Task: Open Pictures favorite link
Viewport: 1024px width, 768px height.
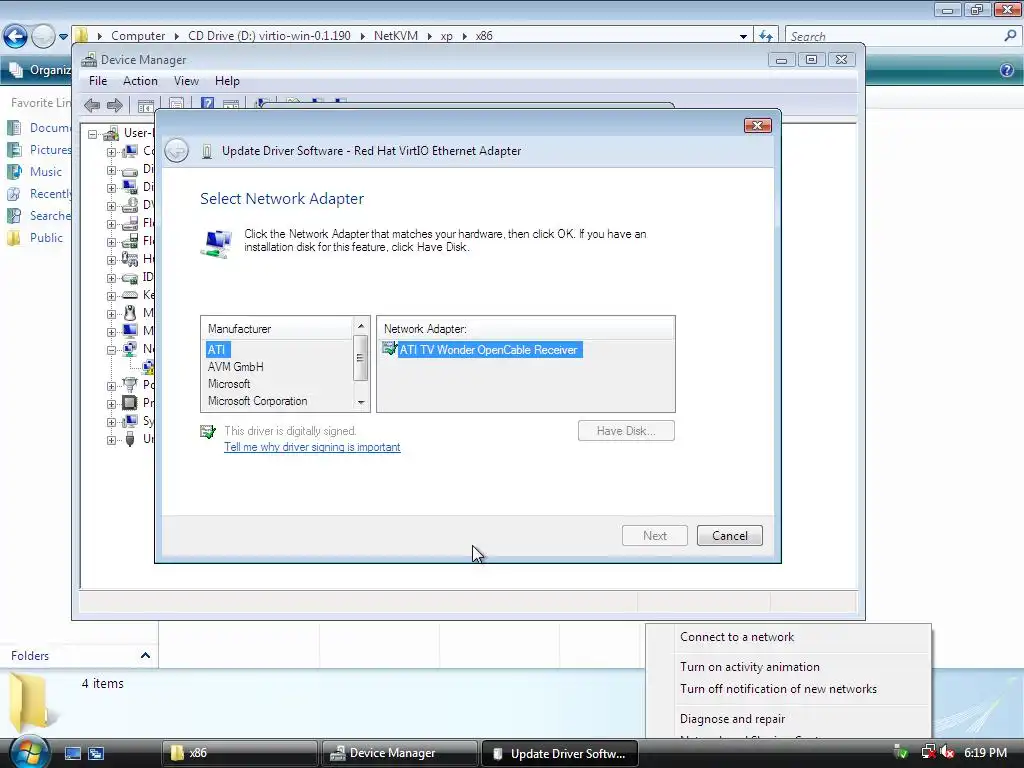Action: pyautogui.click(x=39, y=150)
